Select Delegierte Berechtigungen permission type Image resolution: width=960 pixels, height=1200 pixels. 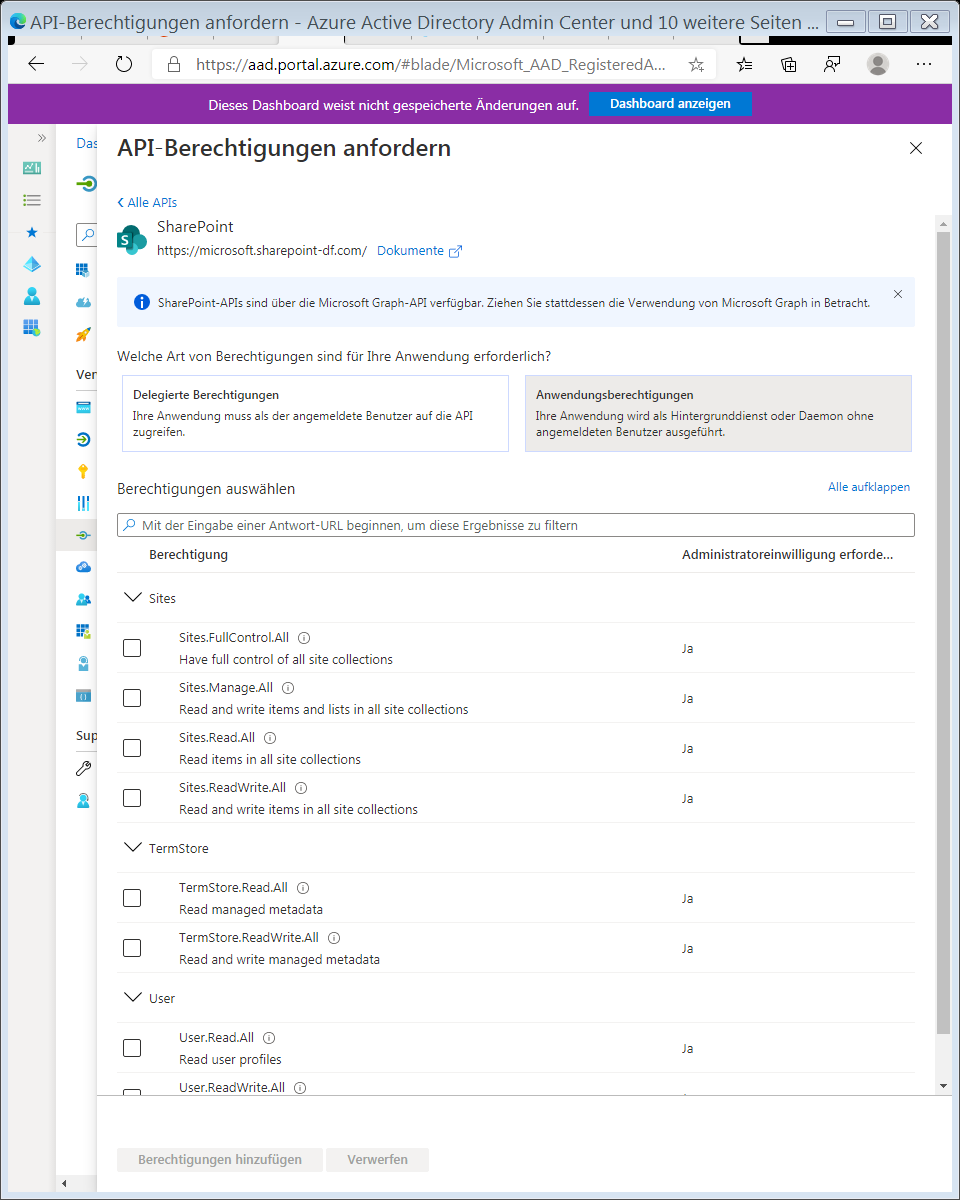(313, 413)
